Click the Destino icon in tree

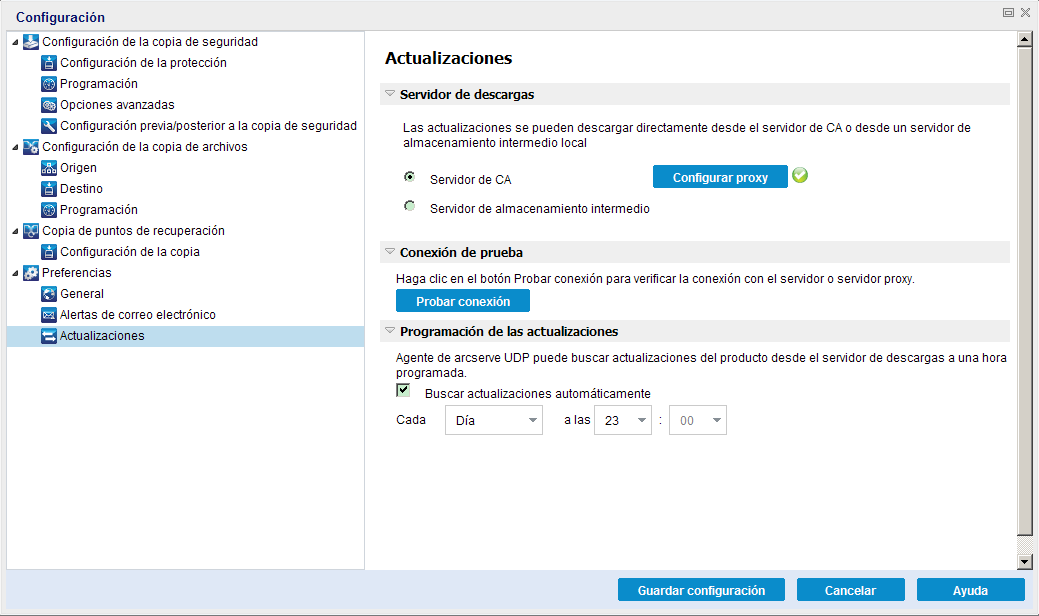point(49,189)
